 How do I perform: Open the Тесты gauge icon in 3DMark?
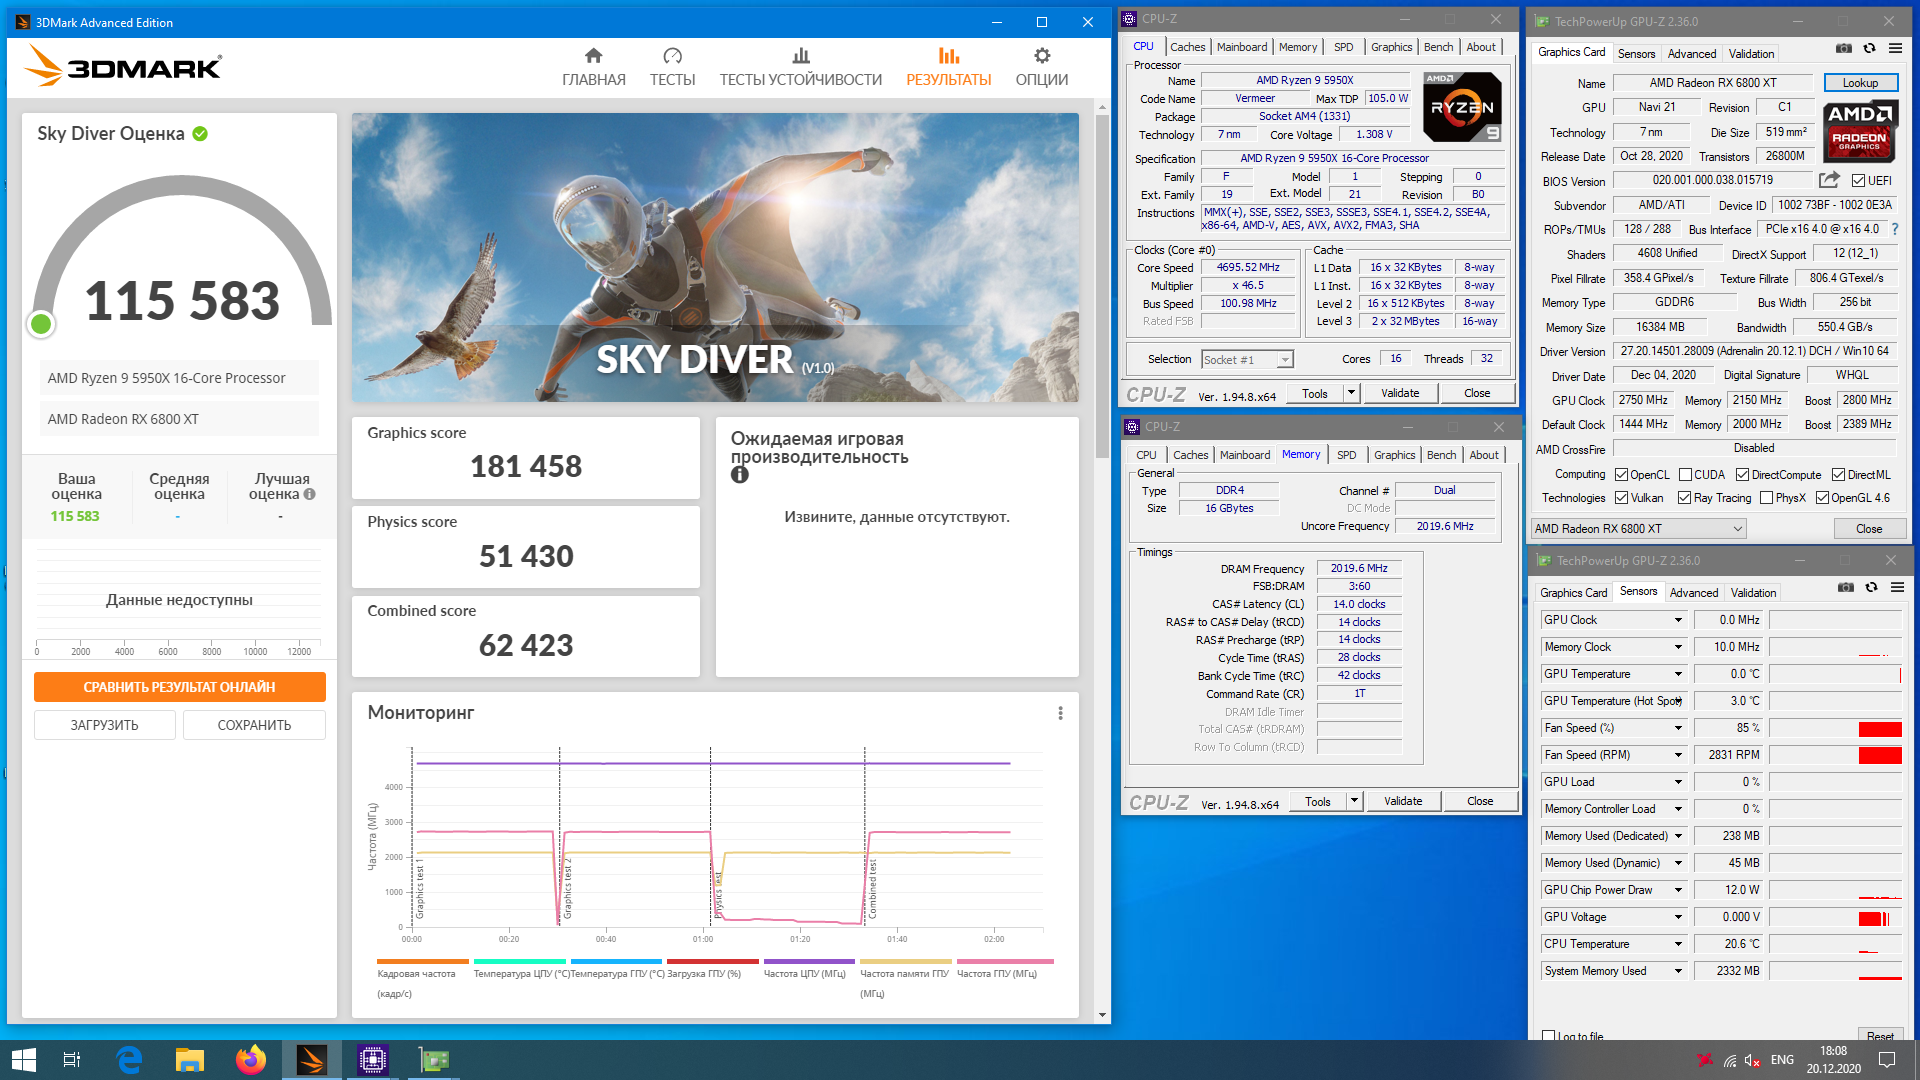tap(672, 55)
